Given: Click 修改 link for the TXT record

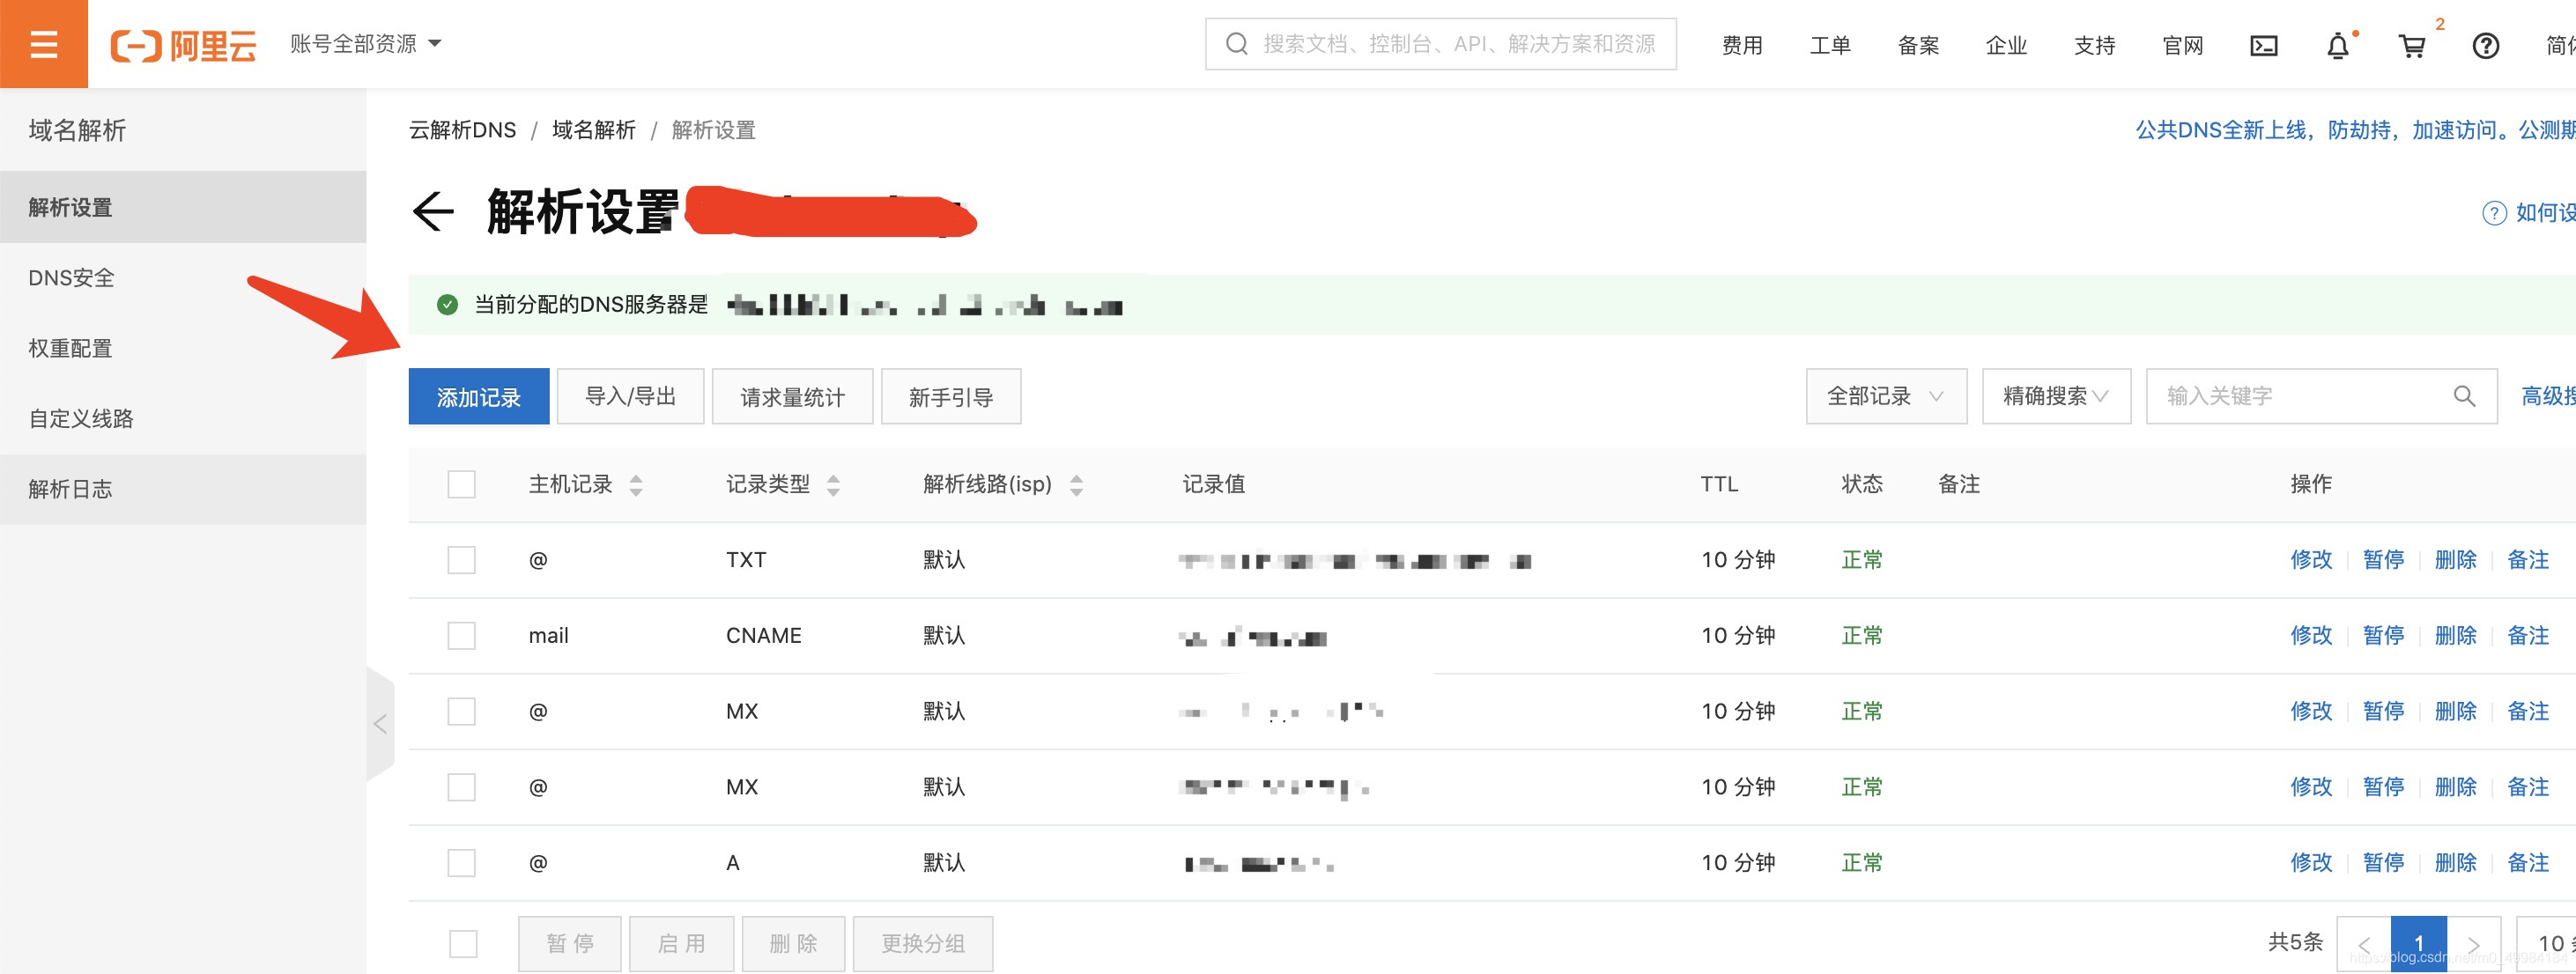Looking at the screenshot, I should click(2310, 560).
